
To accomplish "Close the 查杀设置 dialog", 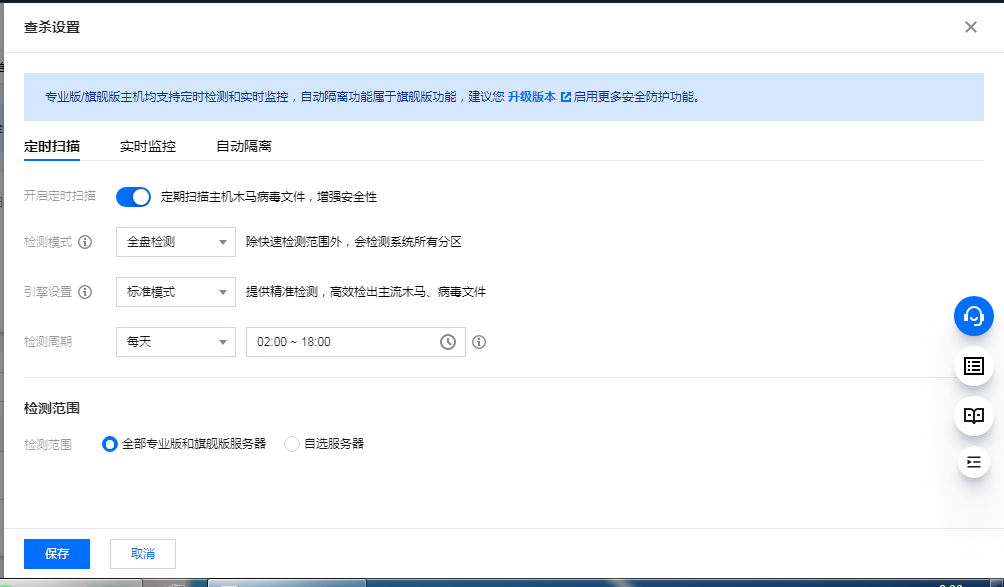I will (971, 27).
